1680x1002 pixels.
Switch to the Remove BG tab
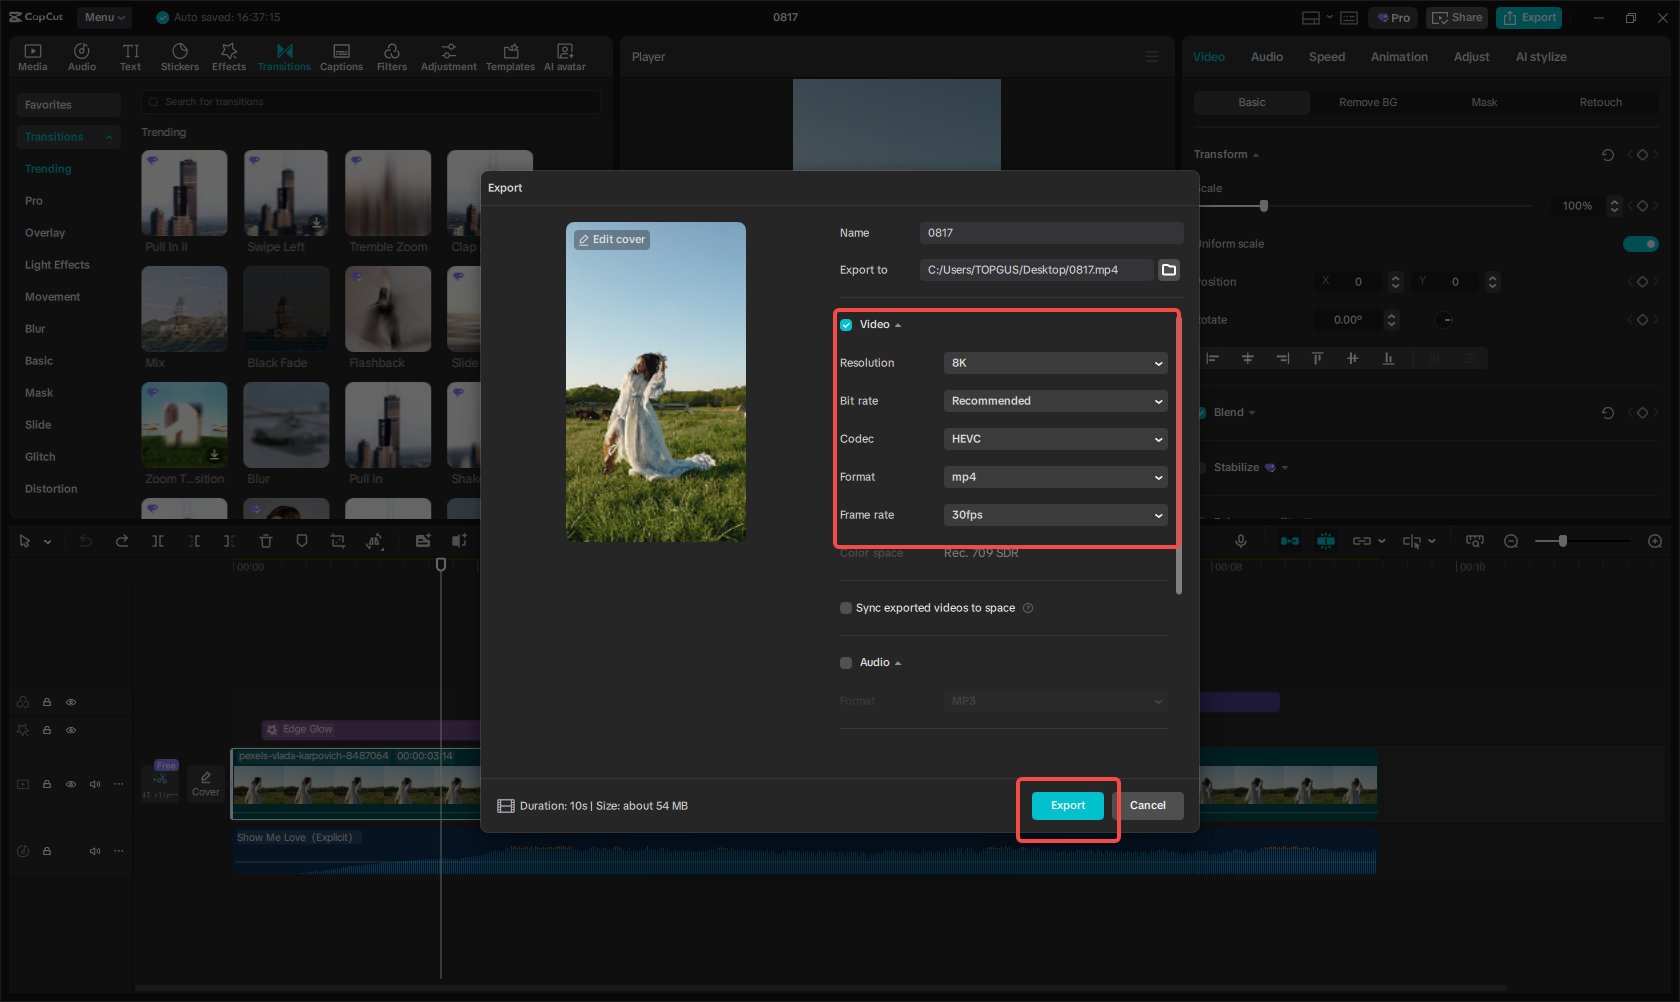(1367, 102)
